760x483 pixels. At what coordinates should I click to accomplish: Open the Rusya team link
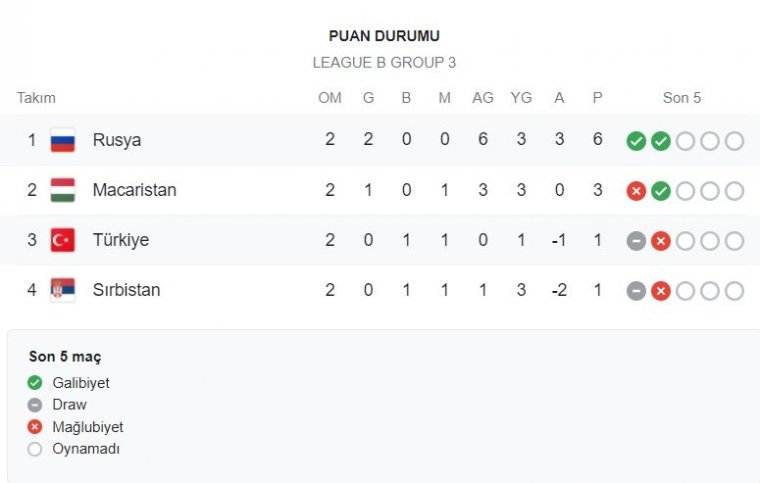pos(117,140)
